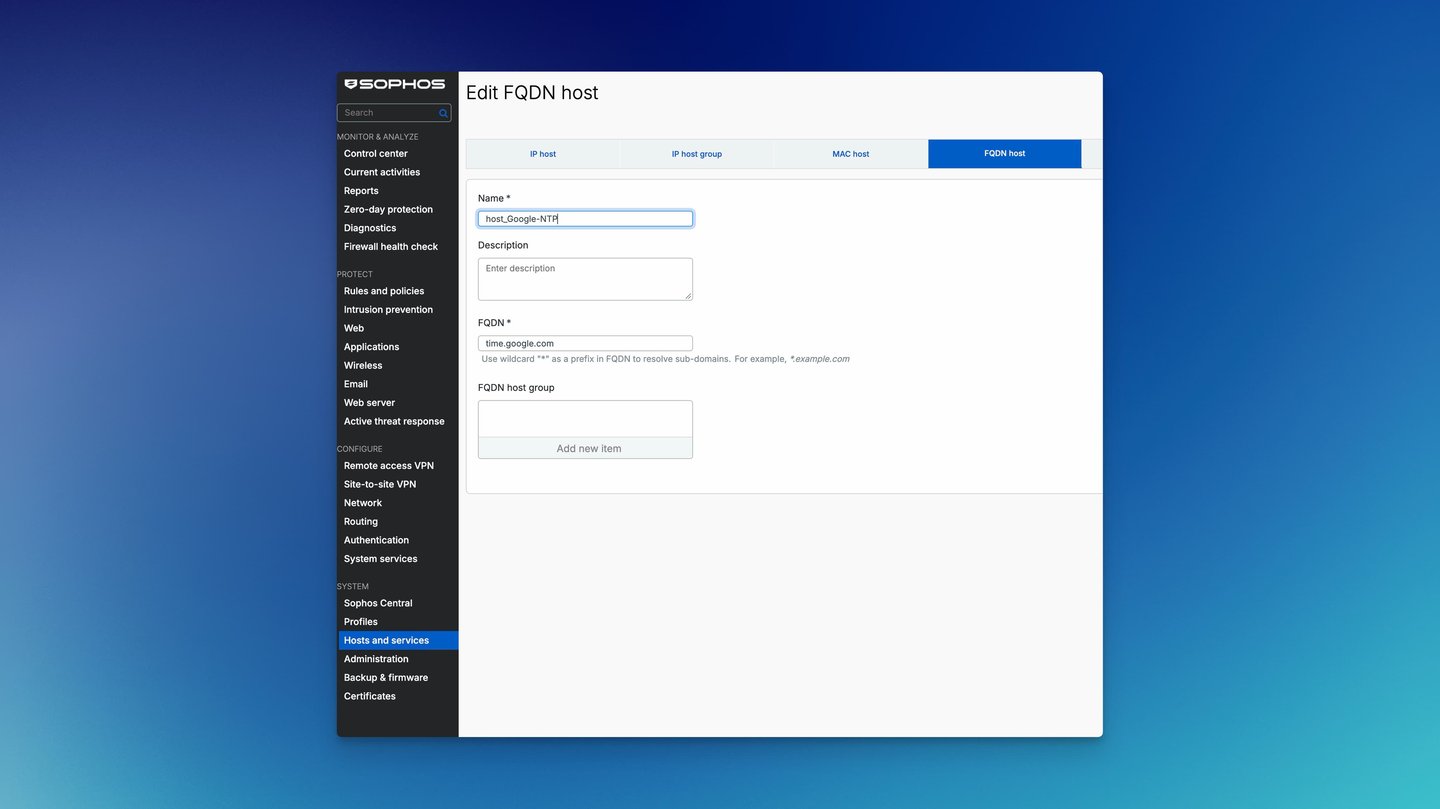The width and height of the screenshot is (1440, 809).
Task: Open Certificates menu item
Action: [x=370, y=696]
